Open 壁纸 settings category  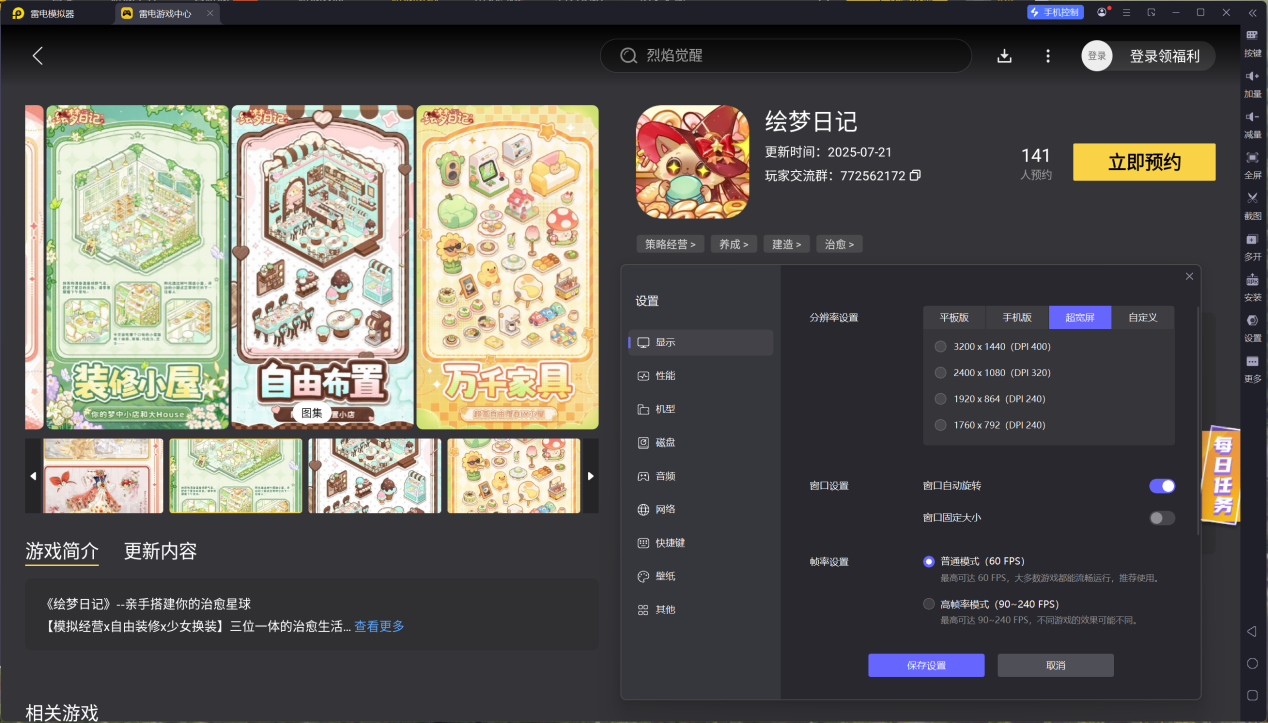701,576
